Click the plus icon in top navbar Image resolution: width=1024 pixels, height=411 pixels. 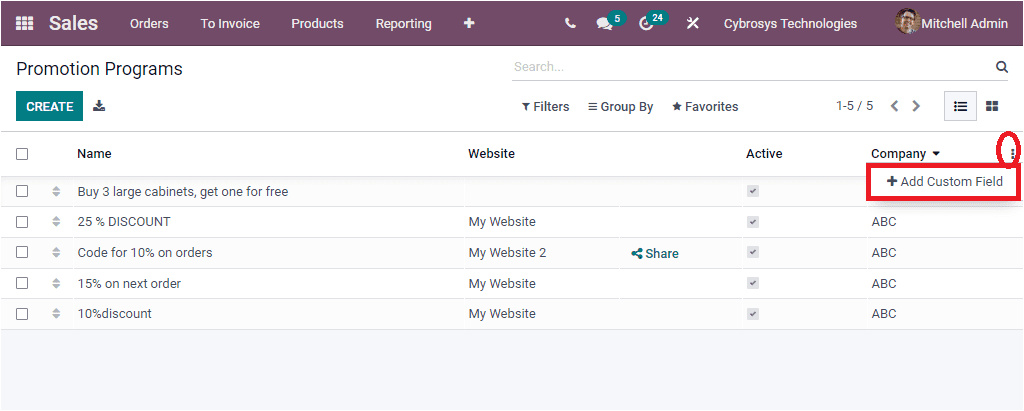coord(469,24)
